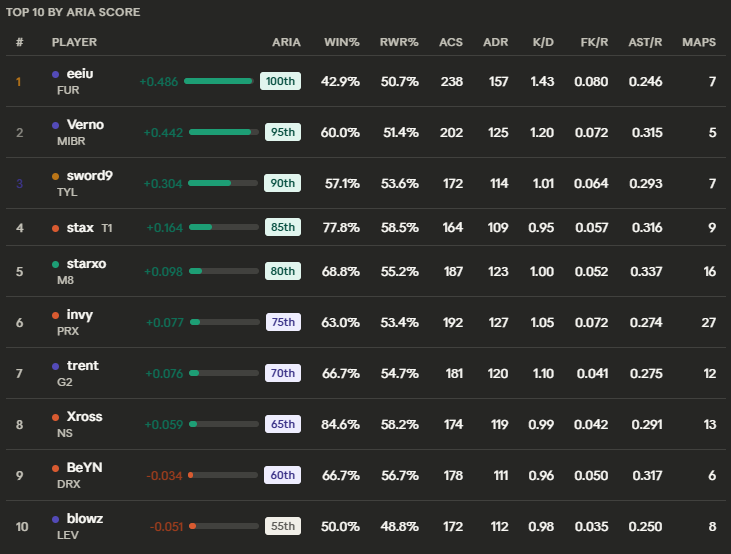Image resolution: width=731 pixels, height=554 pixels.
Task: Click the green role dot beside starxo
Action: click(55, 264)
